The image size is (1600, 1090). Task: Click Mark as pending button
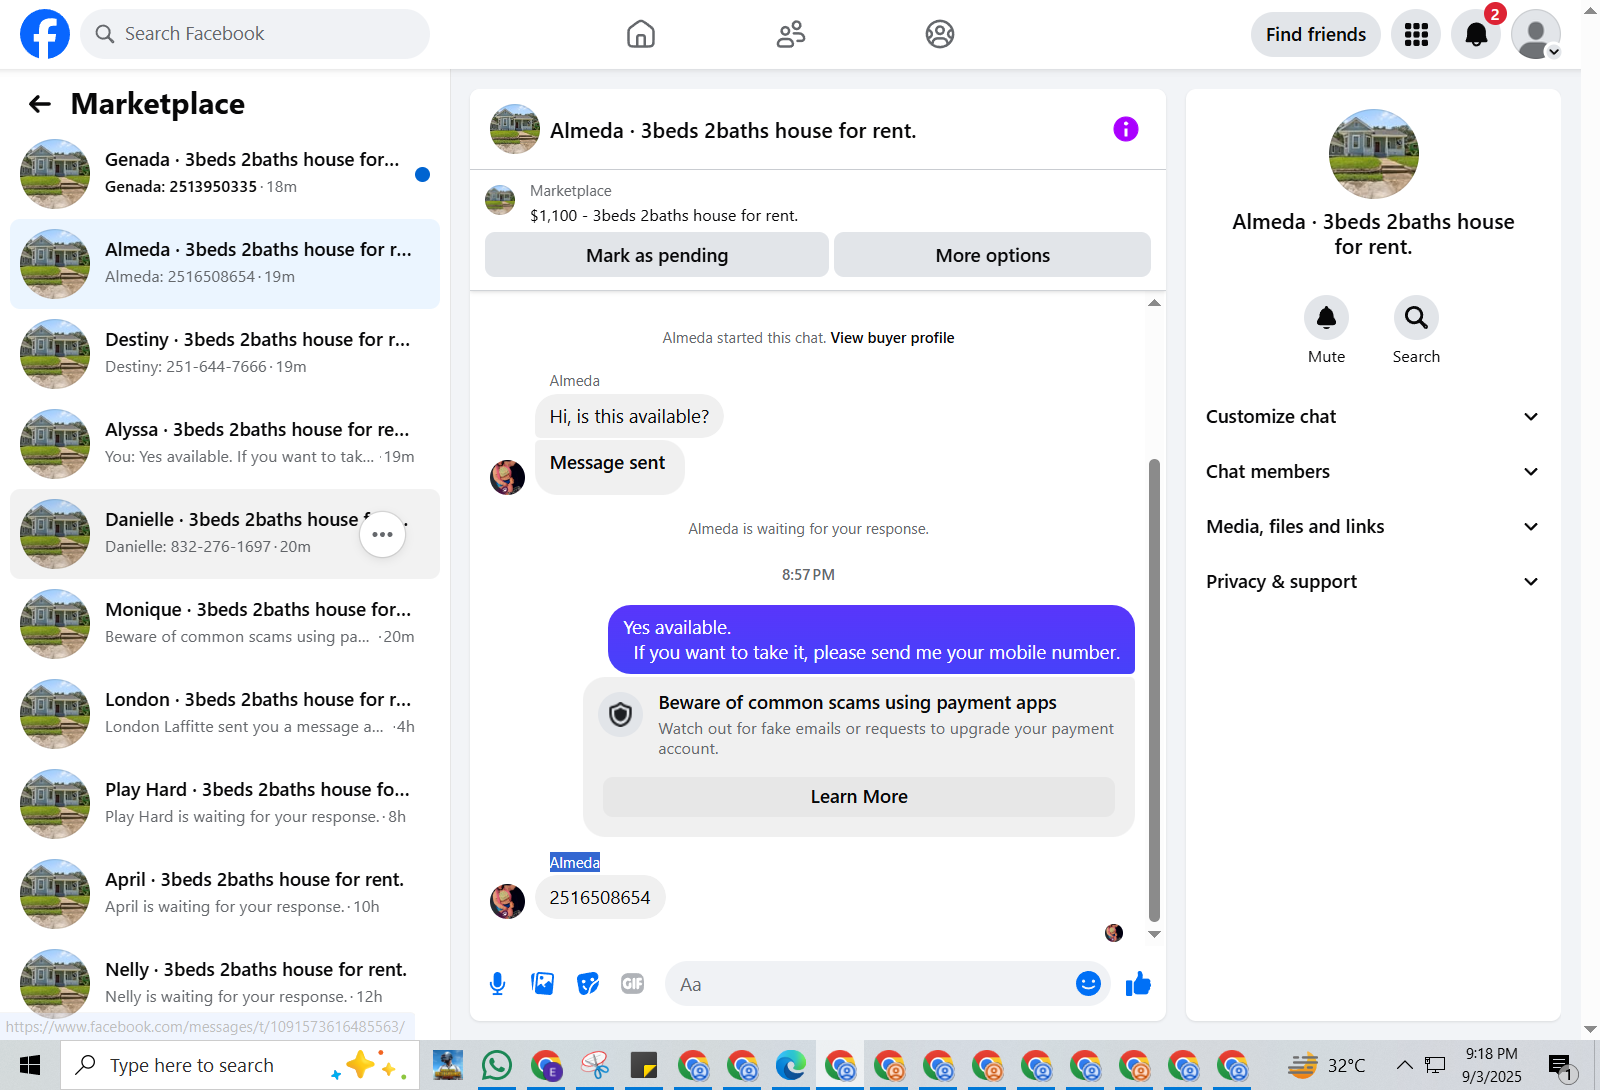coord(657,255)
